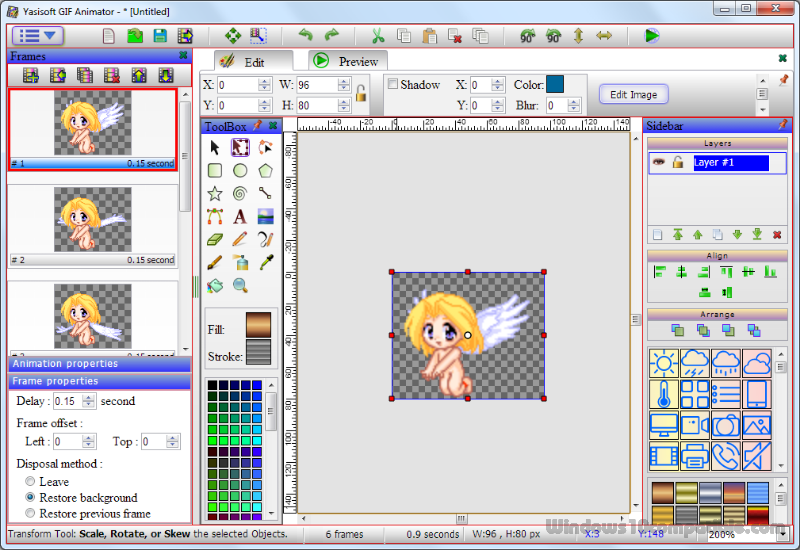Expand the Animation properties section
This screenshot has height=550, width=800.
tap(99, 364)
